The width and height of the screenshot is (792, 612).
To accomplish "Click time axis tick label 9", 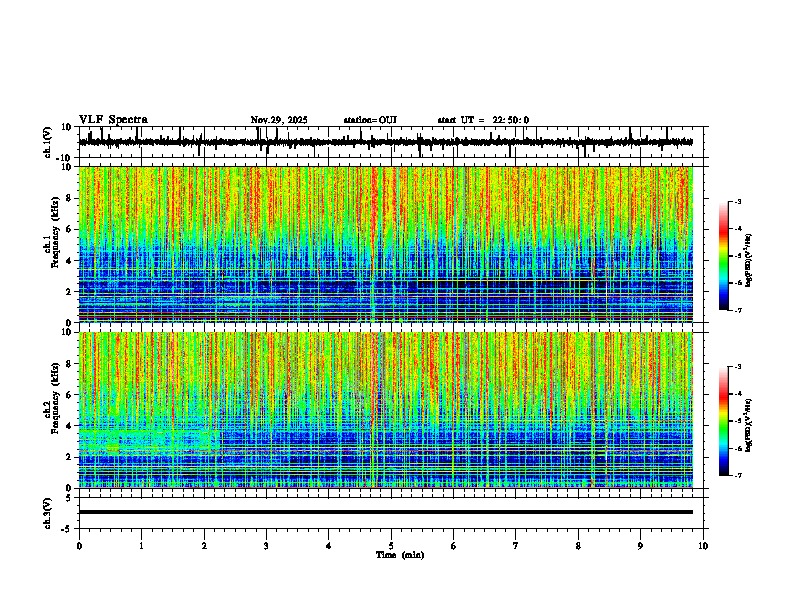I will tap(640, 546).
